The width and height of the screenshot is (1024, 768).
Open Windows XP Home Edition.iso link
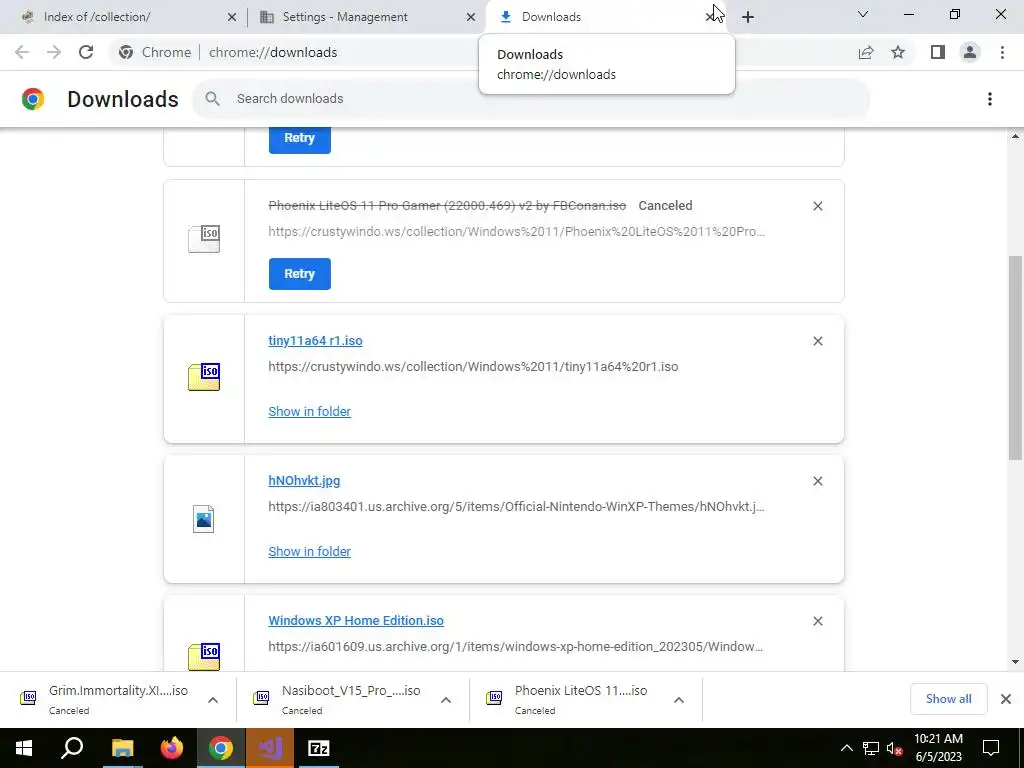pos(356,621)
